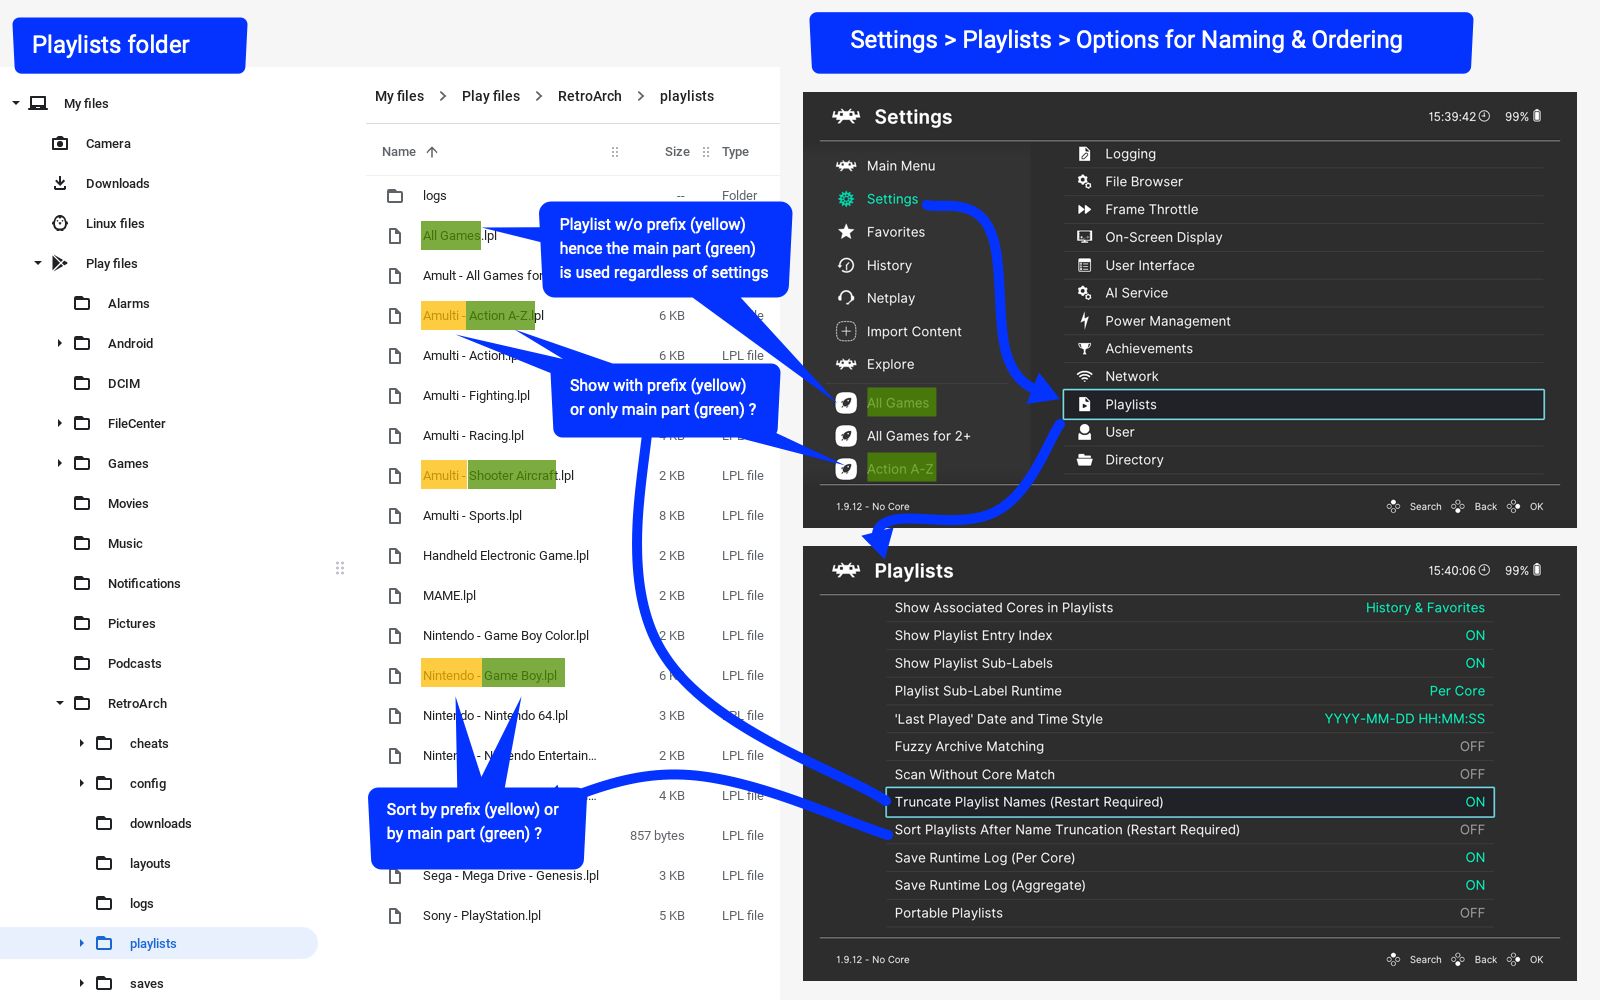
Task: Collapse the Play files tree arrow
Action: pos(38,263)
